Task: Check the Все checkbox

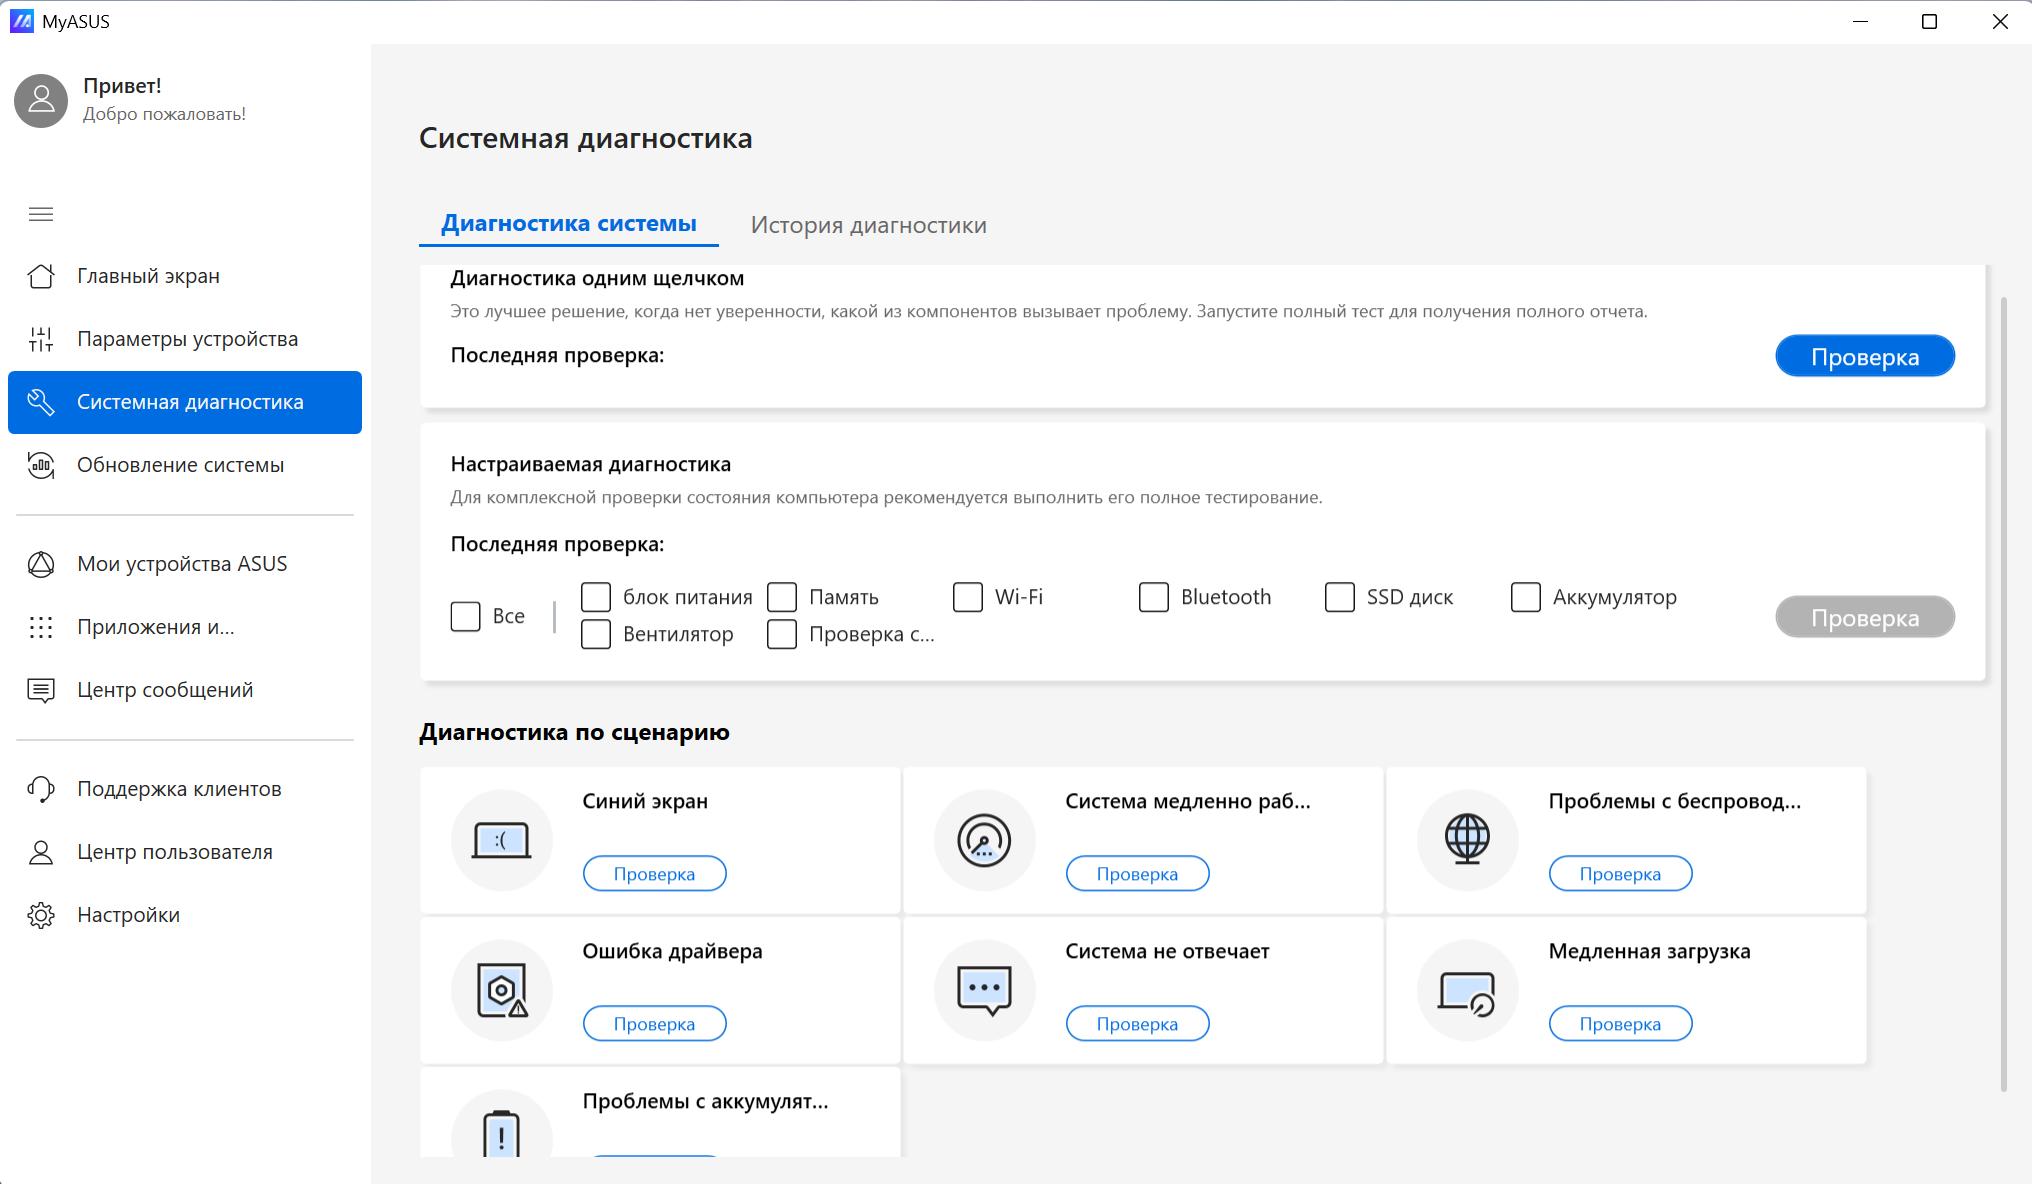Action: click(x=466, y=616)
